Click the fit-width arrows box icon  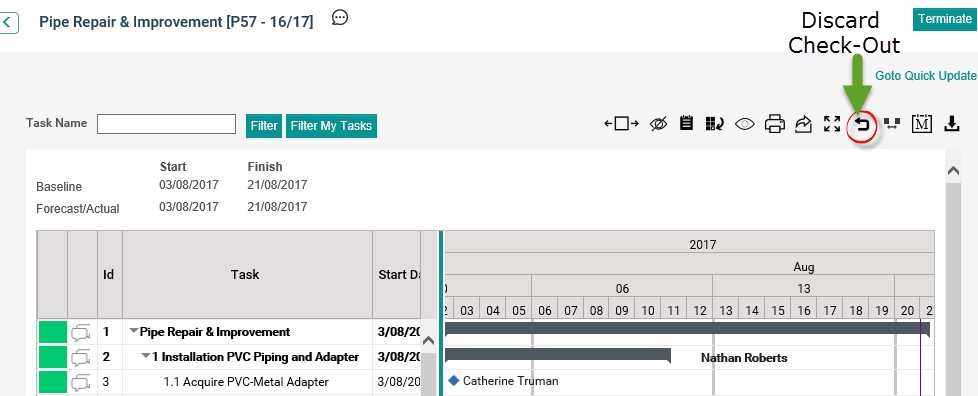tap(621, 124)
